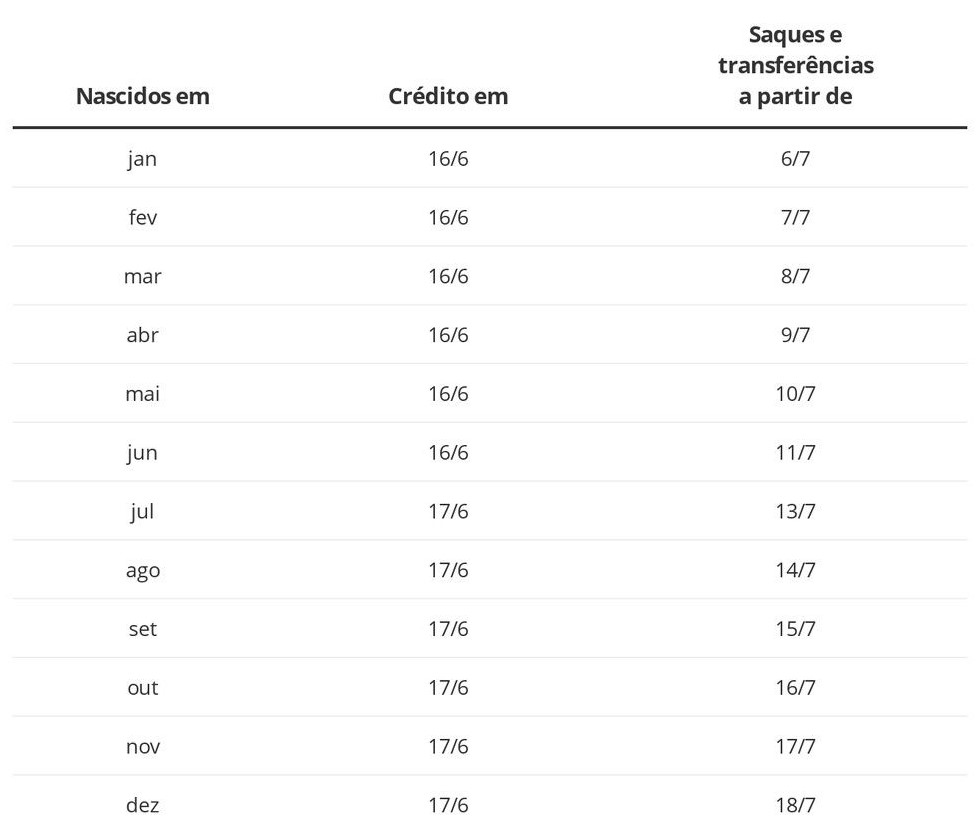This screenshot has height=837, width=979.
Task: Click the 'mar' row label
Action: [143, 277]
